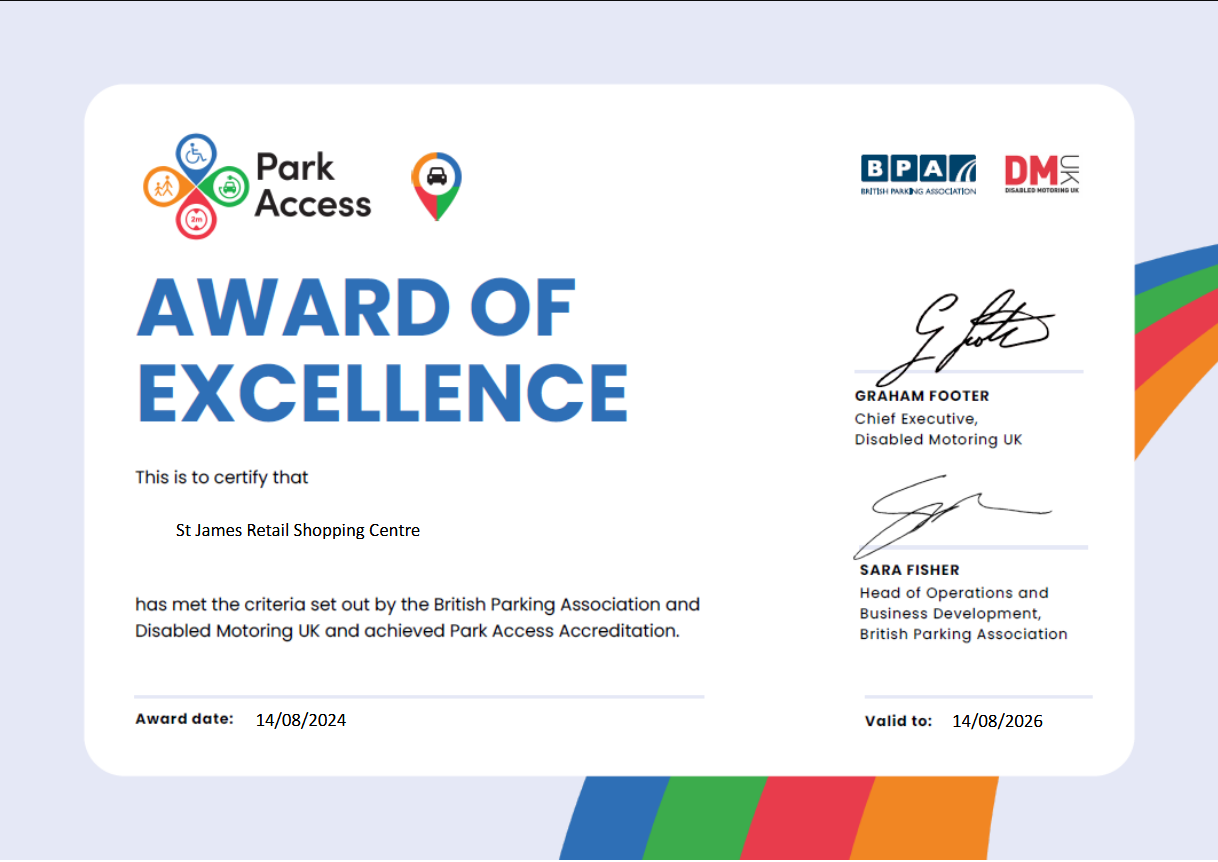Image resolution: width=1218 pixels, height=862 pixels.
Task: Click the valid to date 14/08/2026
Action: coord(997,721)
